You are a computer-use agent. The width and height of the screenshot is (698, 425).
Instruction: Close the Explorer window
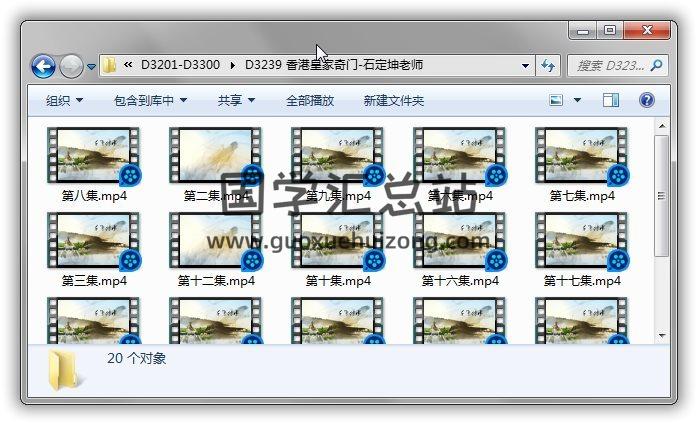[x=647, y=30]
